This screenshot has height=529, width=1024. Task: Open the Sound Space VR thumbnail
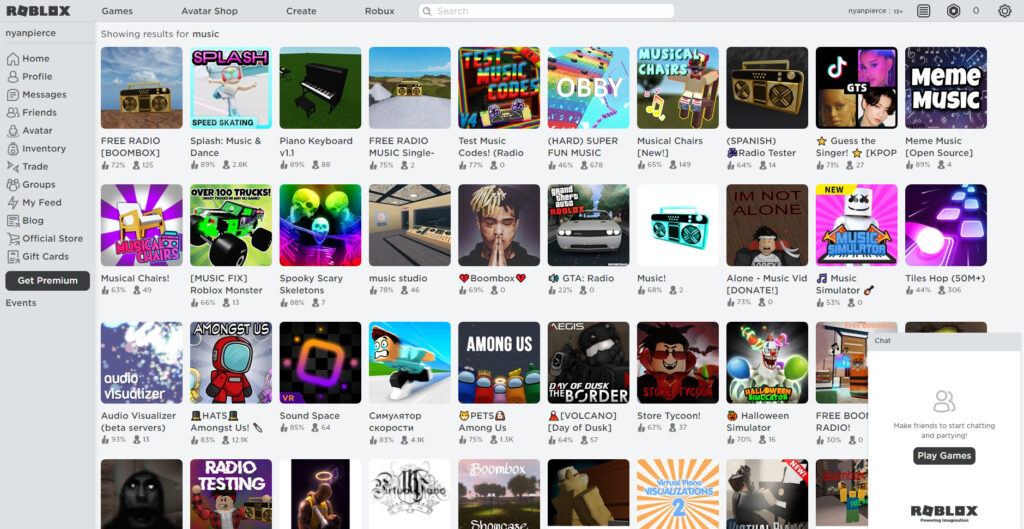pyautogui.click(x=320, y=362)
